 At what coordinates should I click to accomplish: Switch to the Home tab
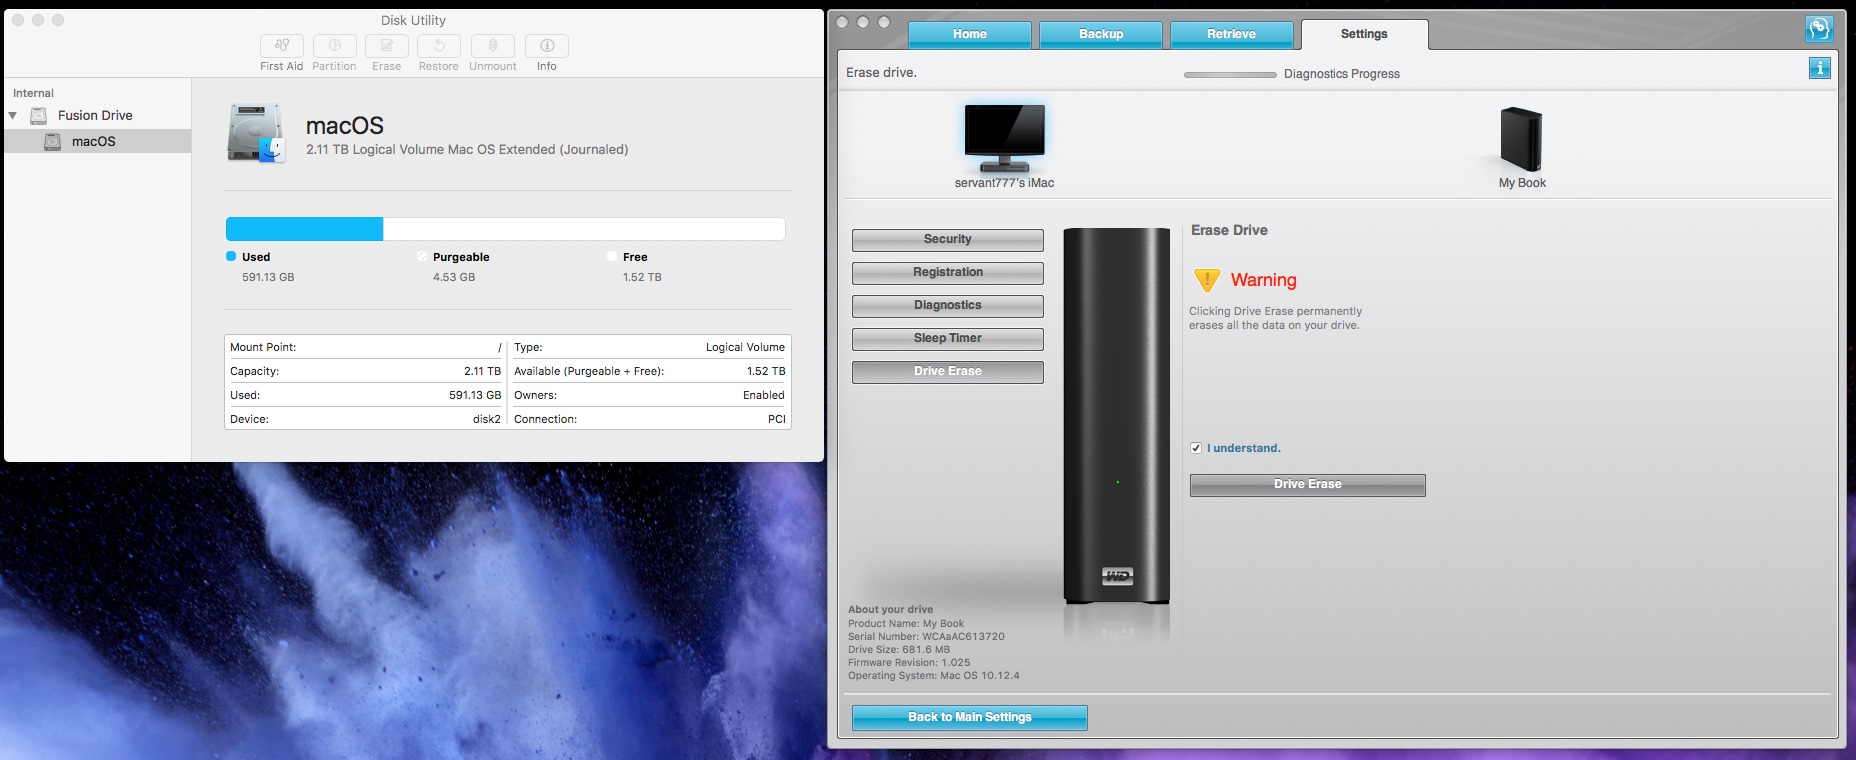click(x=970, y=34)
